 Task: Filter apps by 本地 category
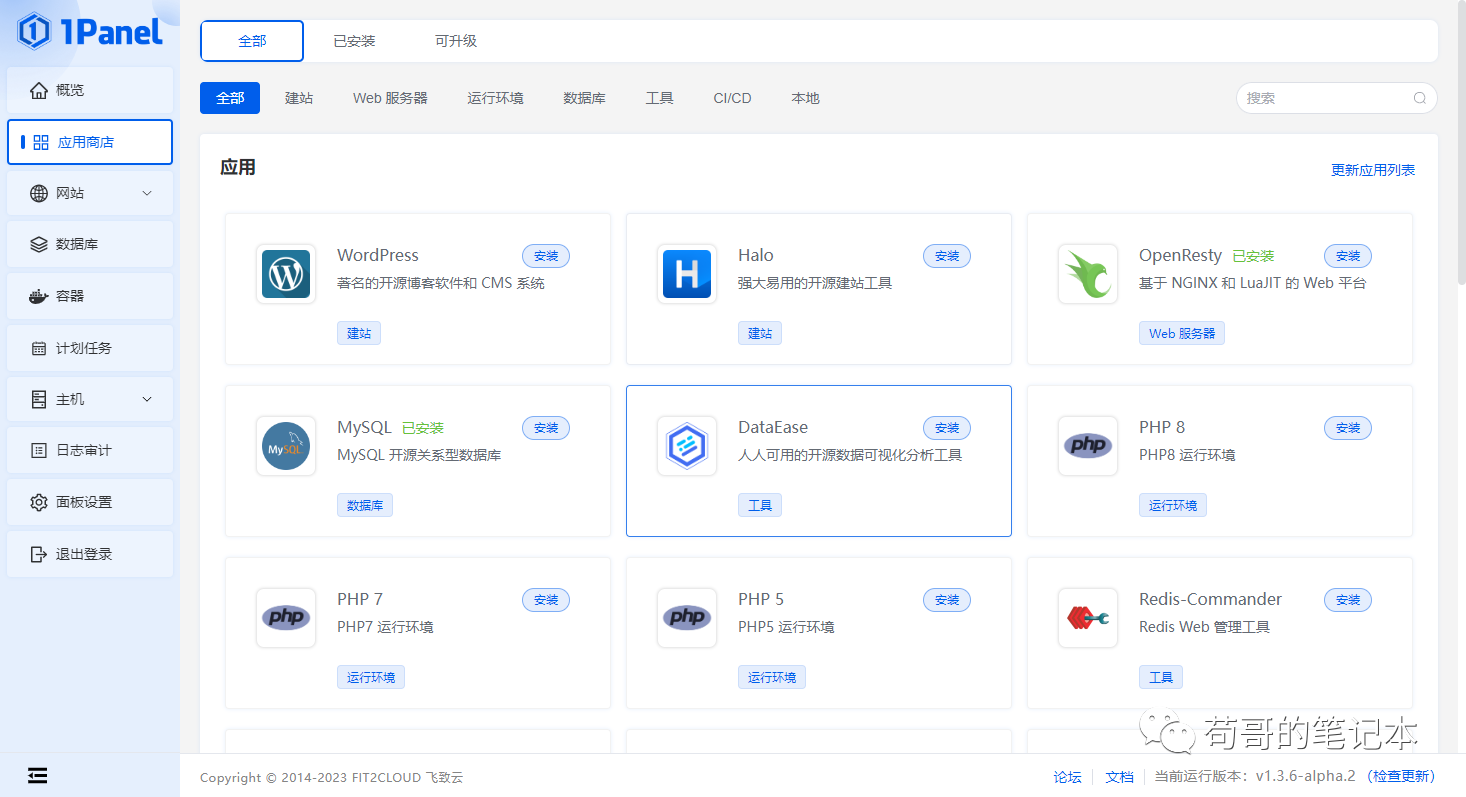805,98
